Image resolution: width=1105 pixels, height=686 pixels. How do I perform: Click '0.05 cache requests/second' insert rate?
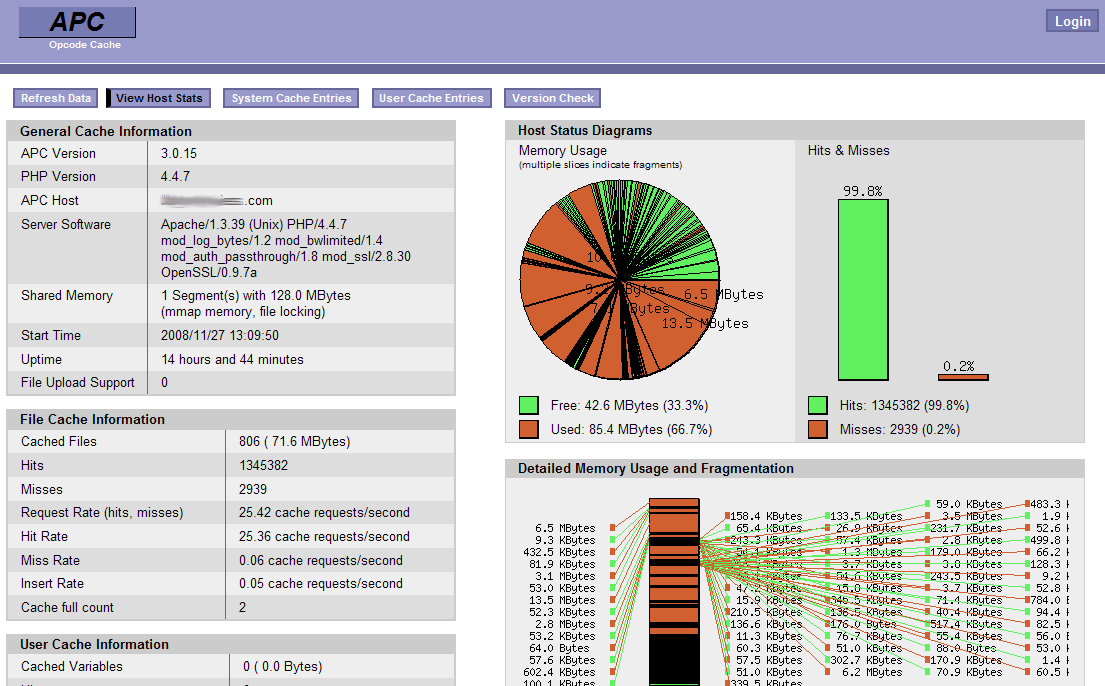click(x=321, y=584)
